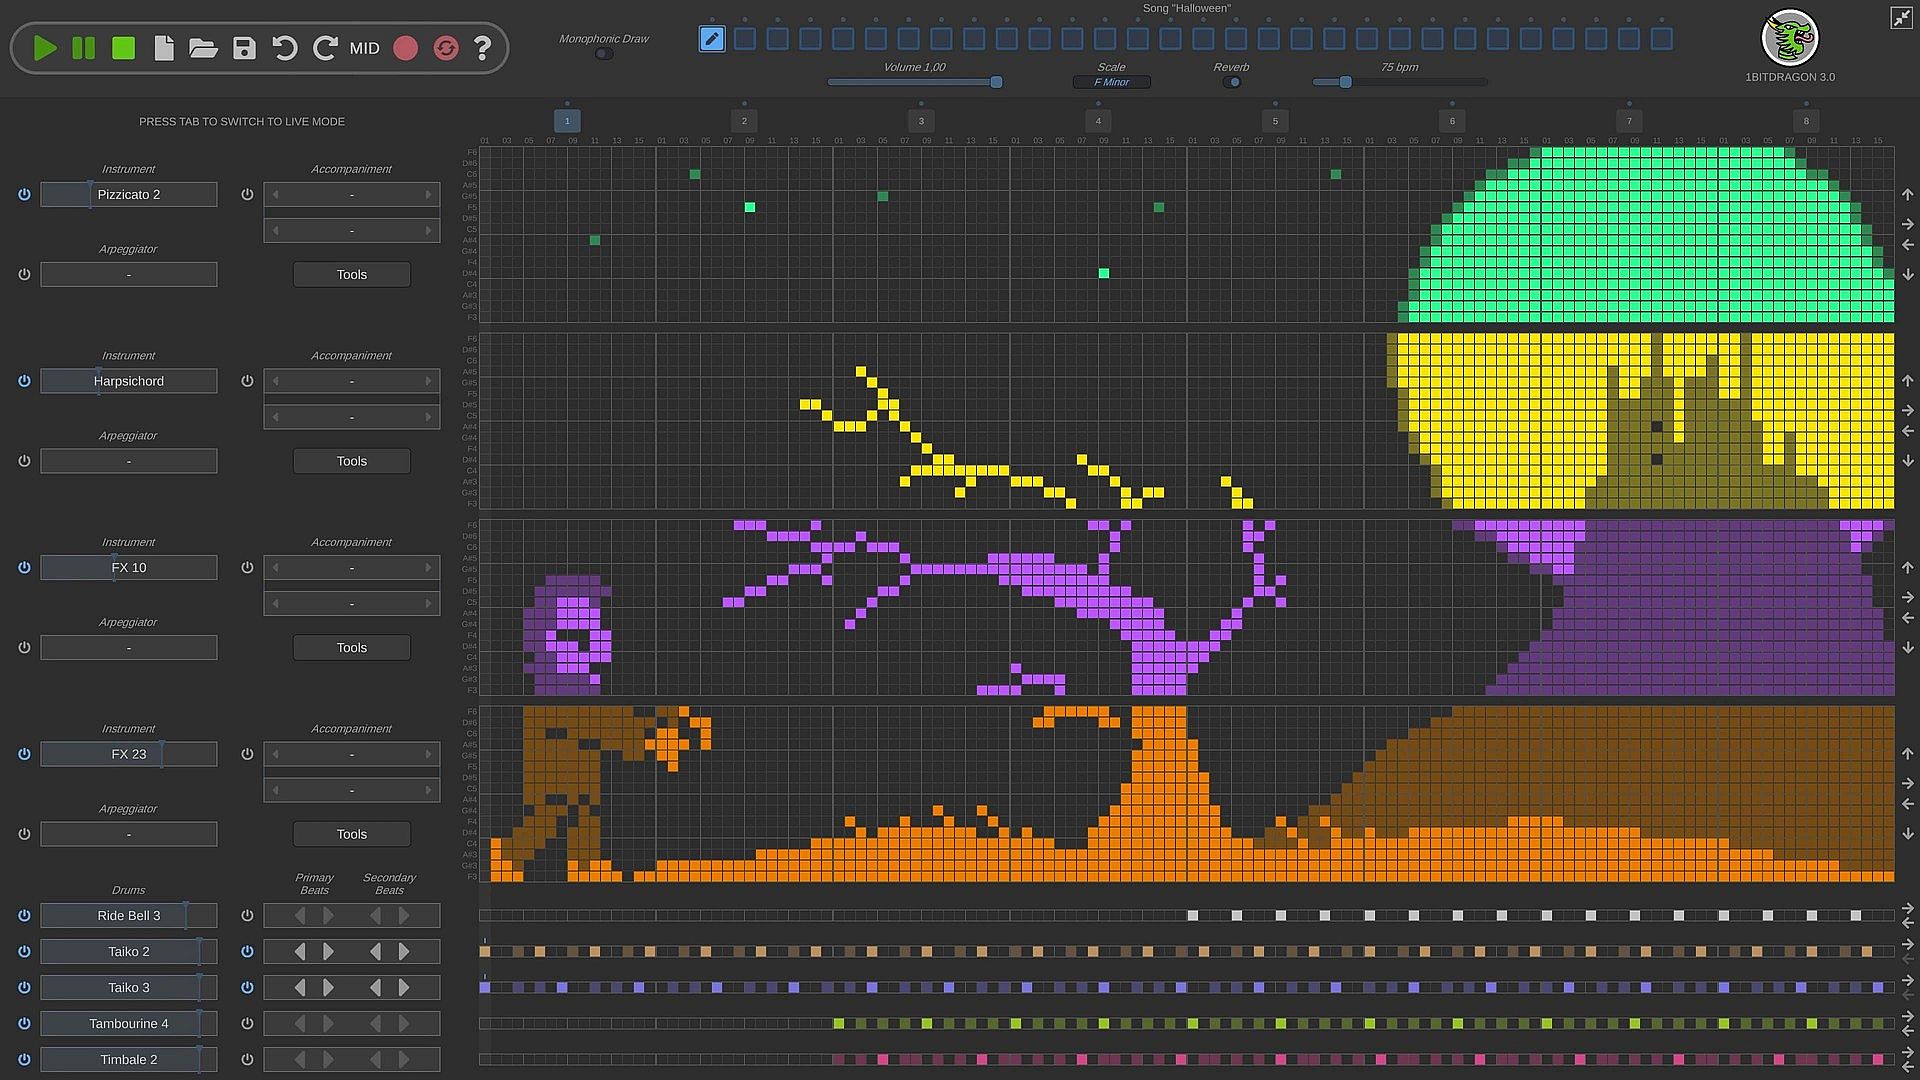Viewport: 1920px width, 1080px height.
Task: Select bar 4 marker in timeline
Action: (x=1098, y=121)
